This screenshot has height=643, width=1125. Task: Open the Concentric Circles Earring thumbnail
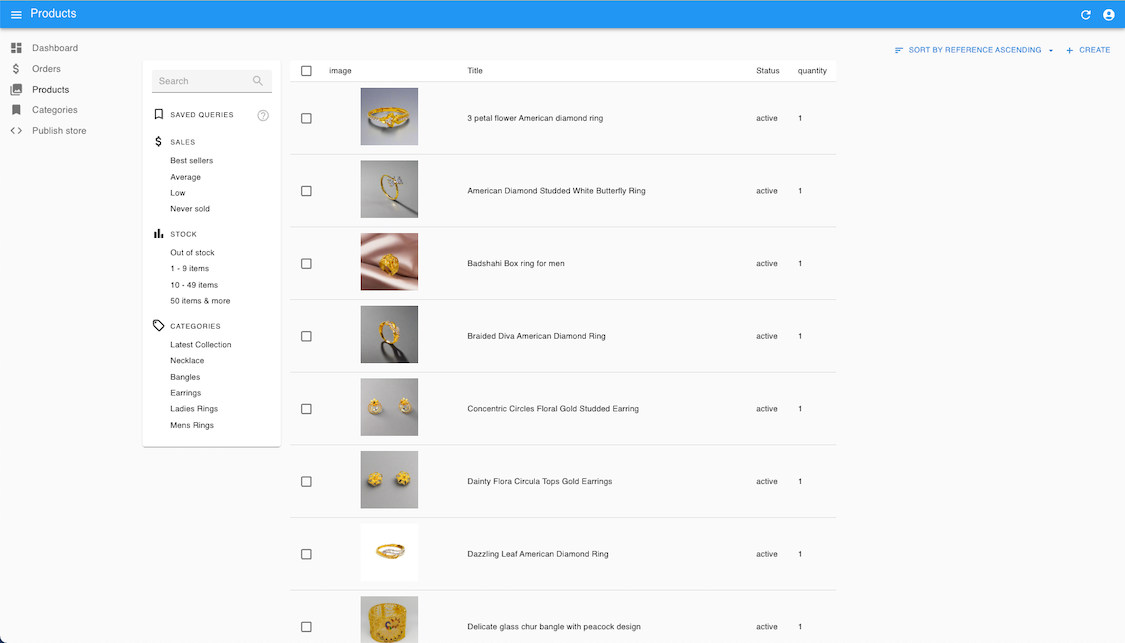pyautogui.click(x=389, y=407)
